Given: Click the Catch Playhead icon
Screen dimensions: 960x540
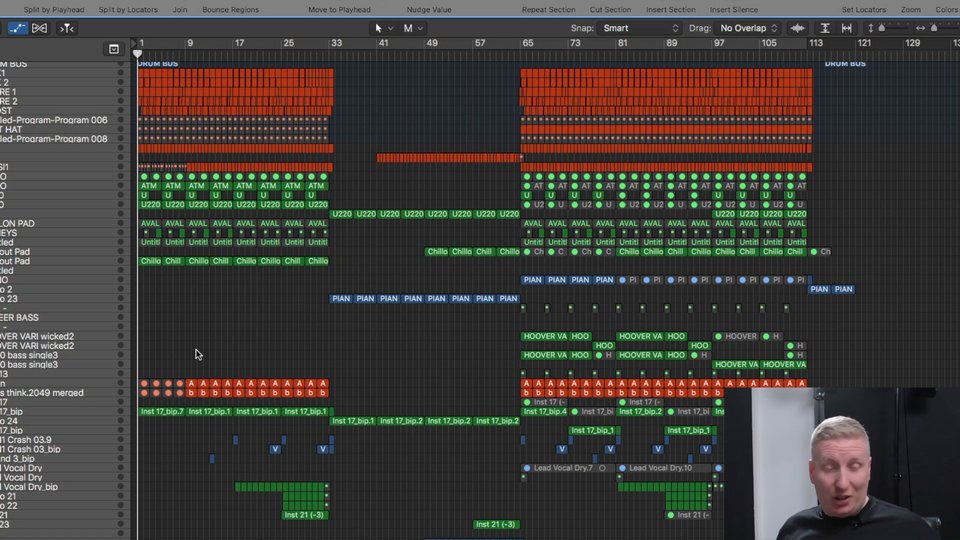Looking at the screenshot, I should point(67,28).
